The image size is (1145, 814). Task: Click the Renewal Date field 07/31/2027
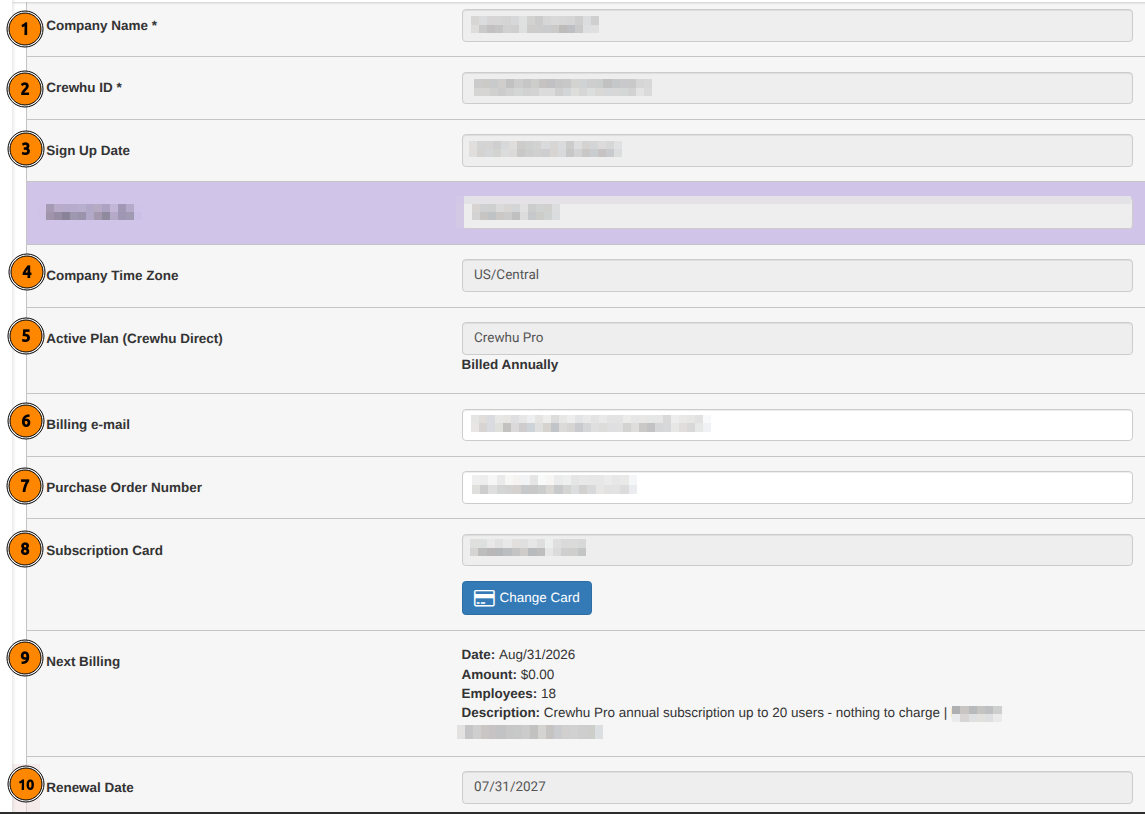point(797,787)
